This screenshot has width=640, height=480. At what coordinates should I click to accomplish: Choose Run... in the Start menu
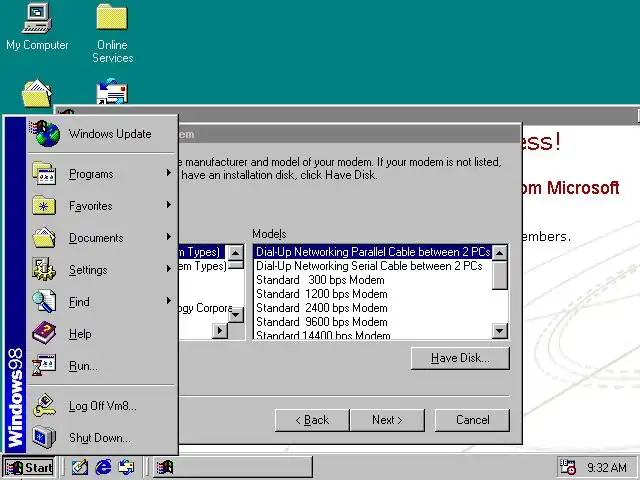(102, 365)
